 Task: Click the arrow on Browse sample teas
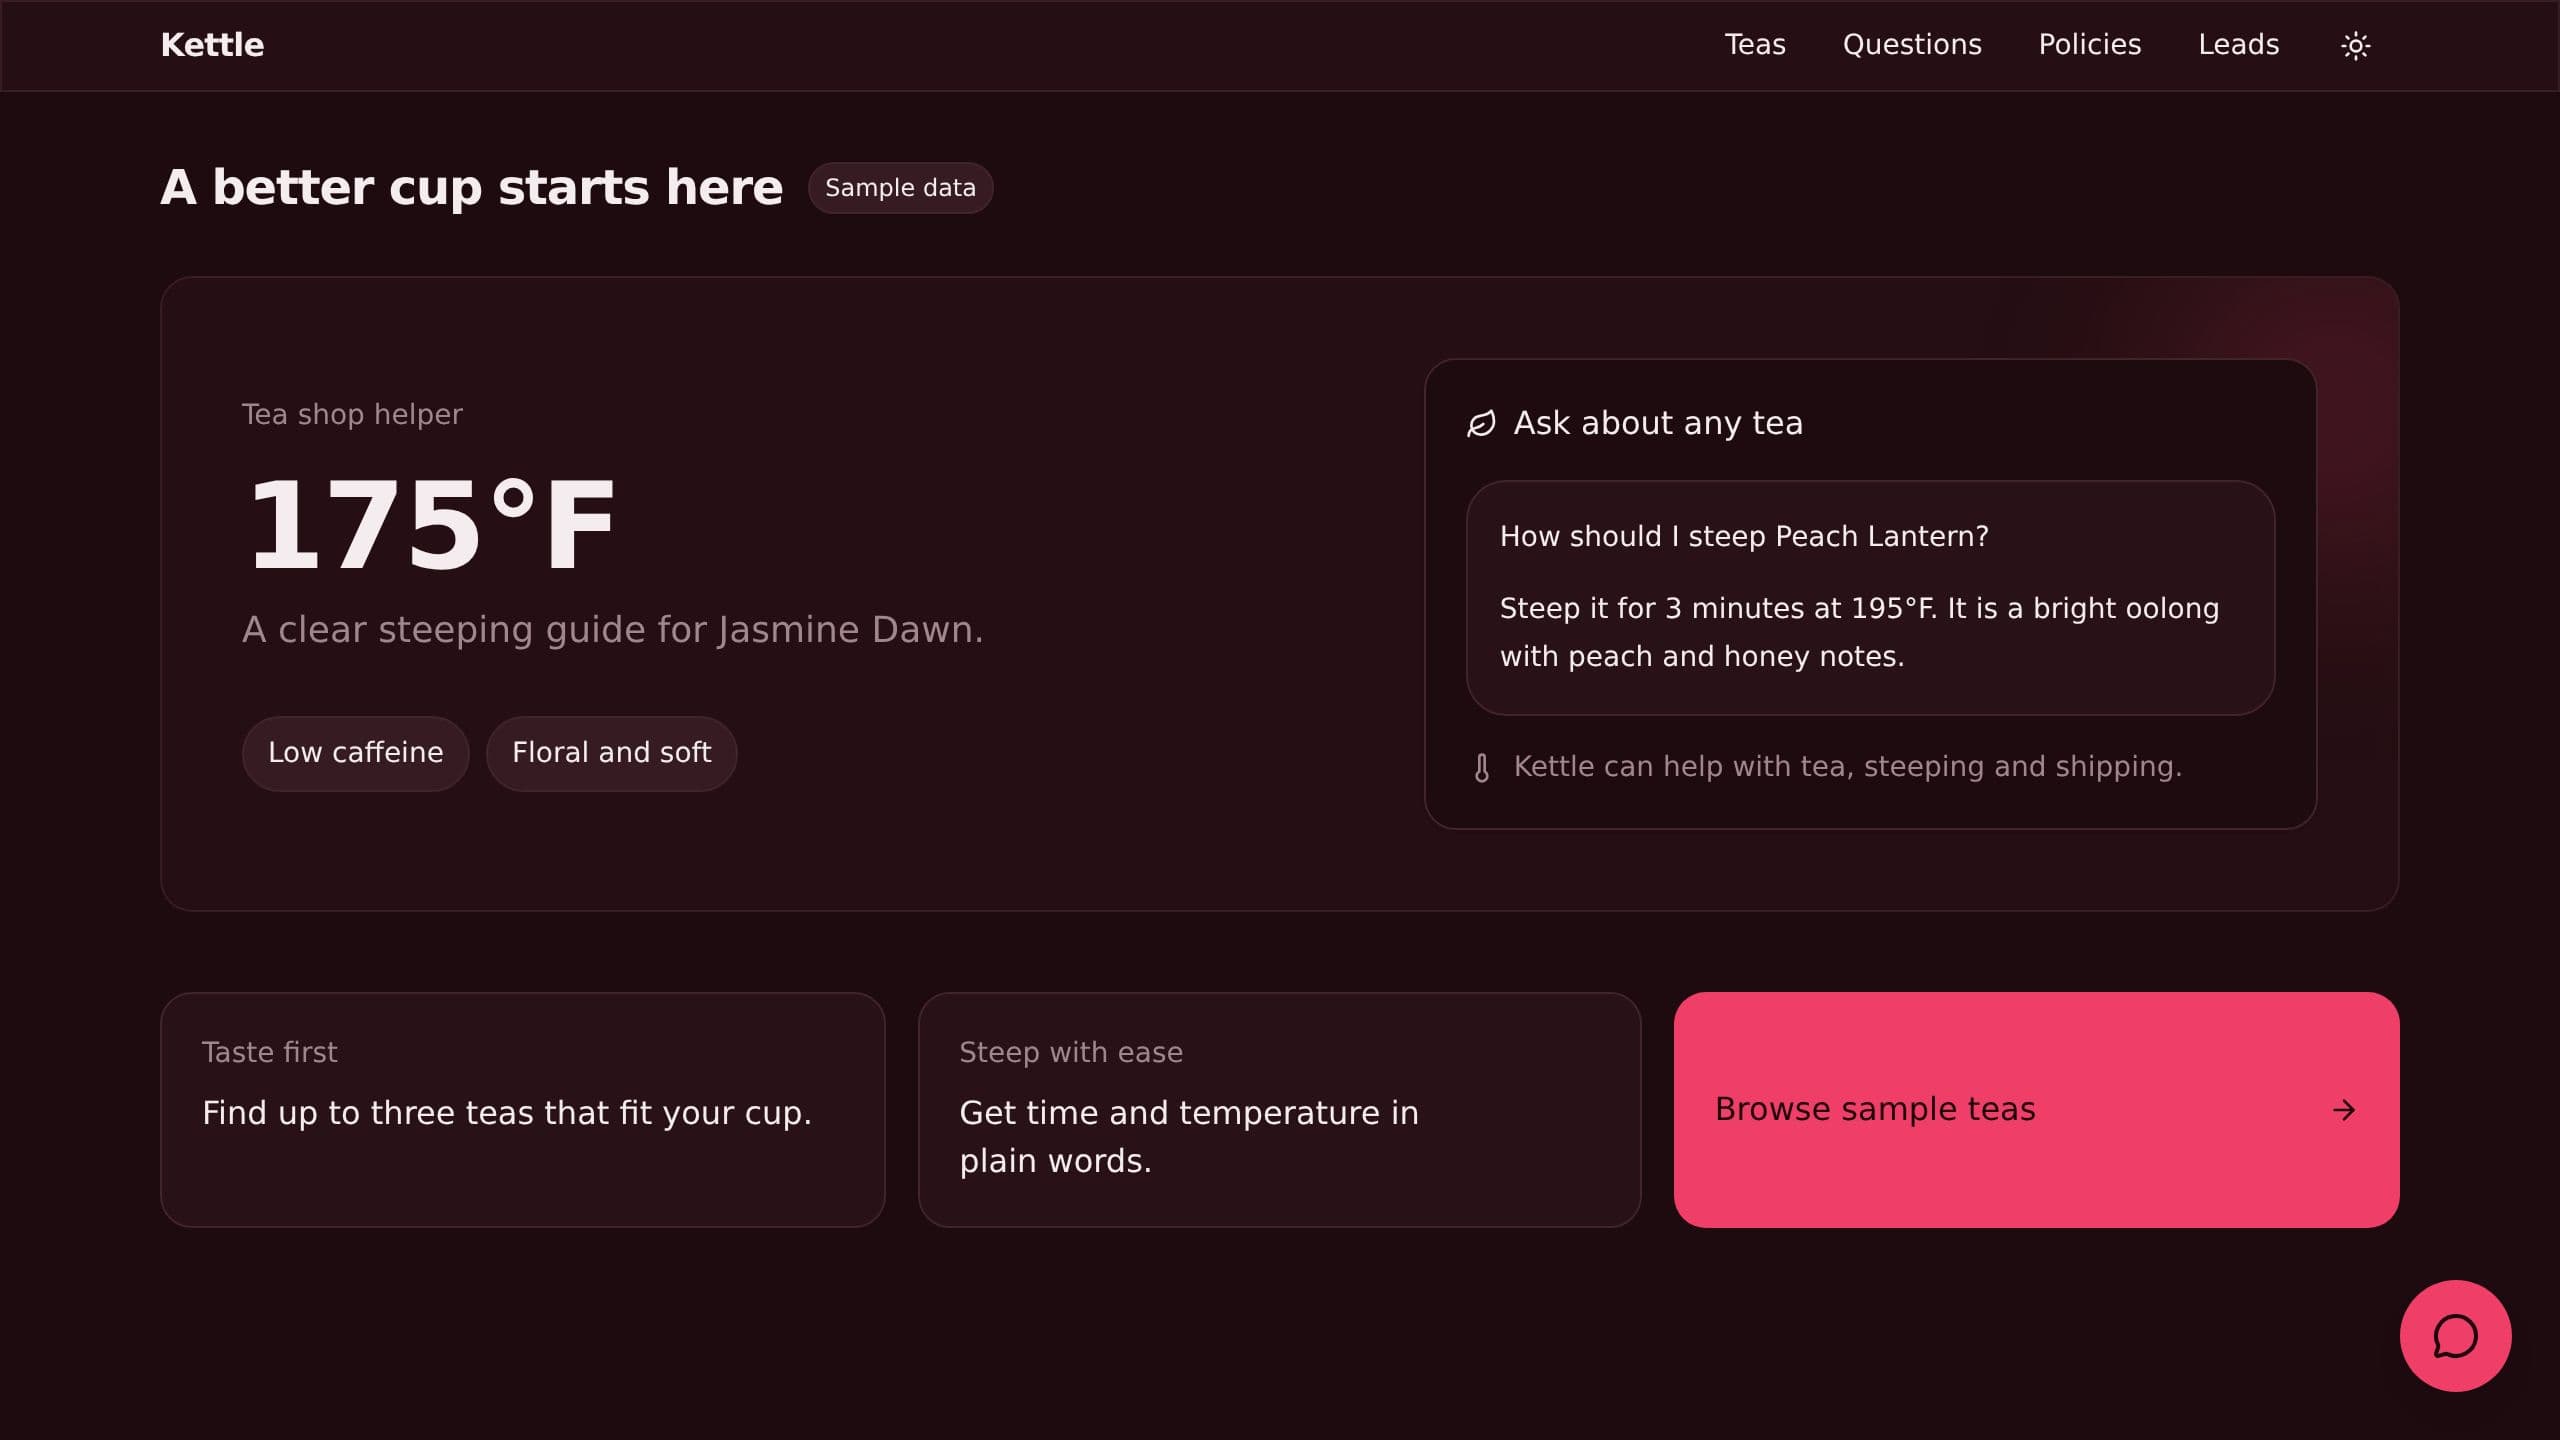pyautogui.click(x=2343, y=1110)
